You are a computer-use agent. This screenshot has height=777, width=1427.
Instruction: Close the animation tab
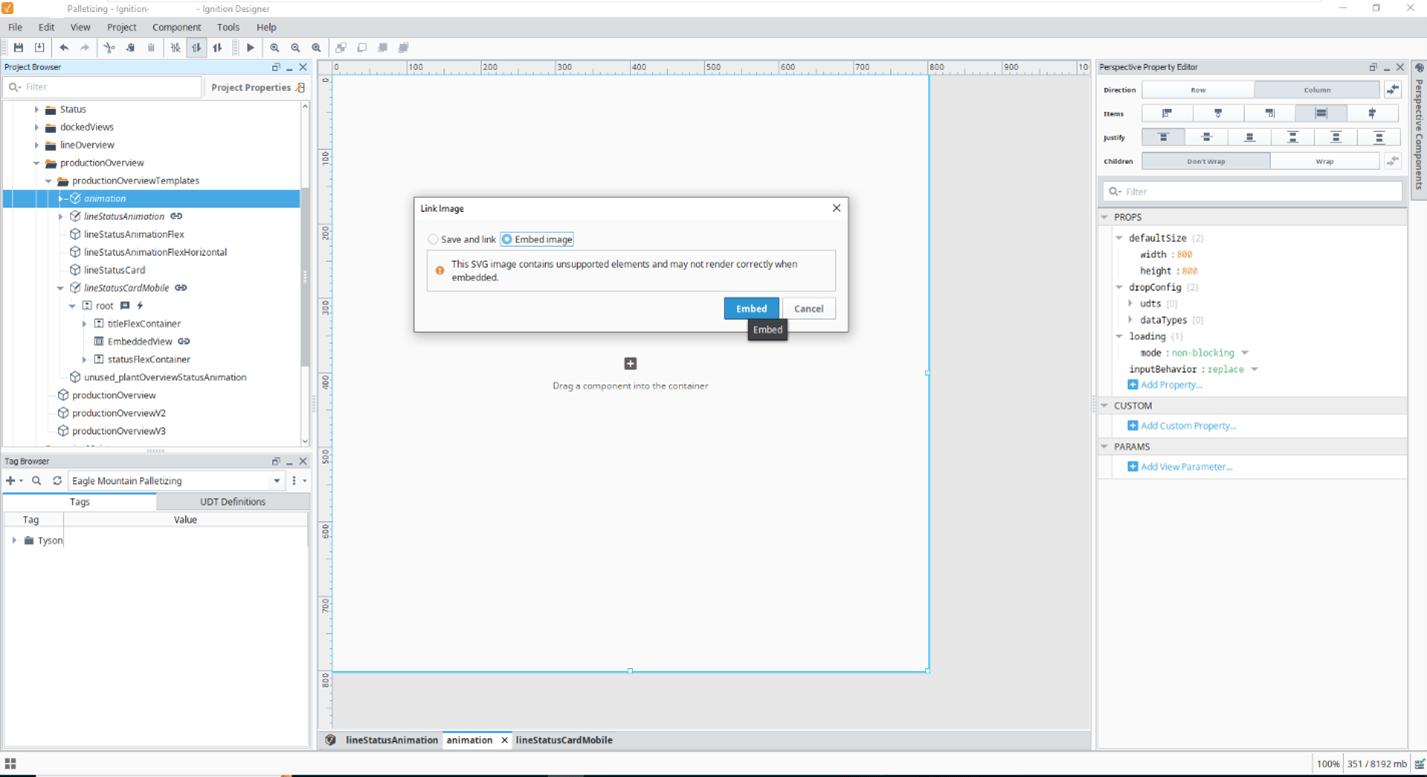tap(504, 740)
